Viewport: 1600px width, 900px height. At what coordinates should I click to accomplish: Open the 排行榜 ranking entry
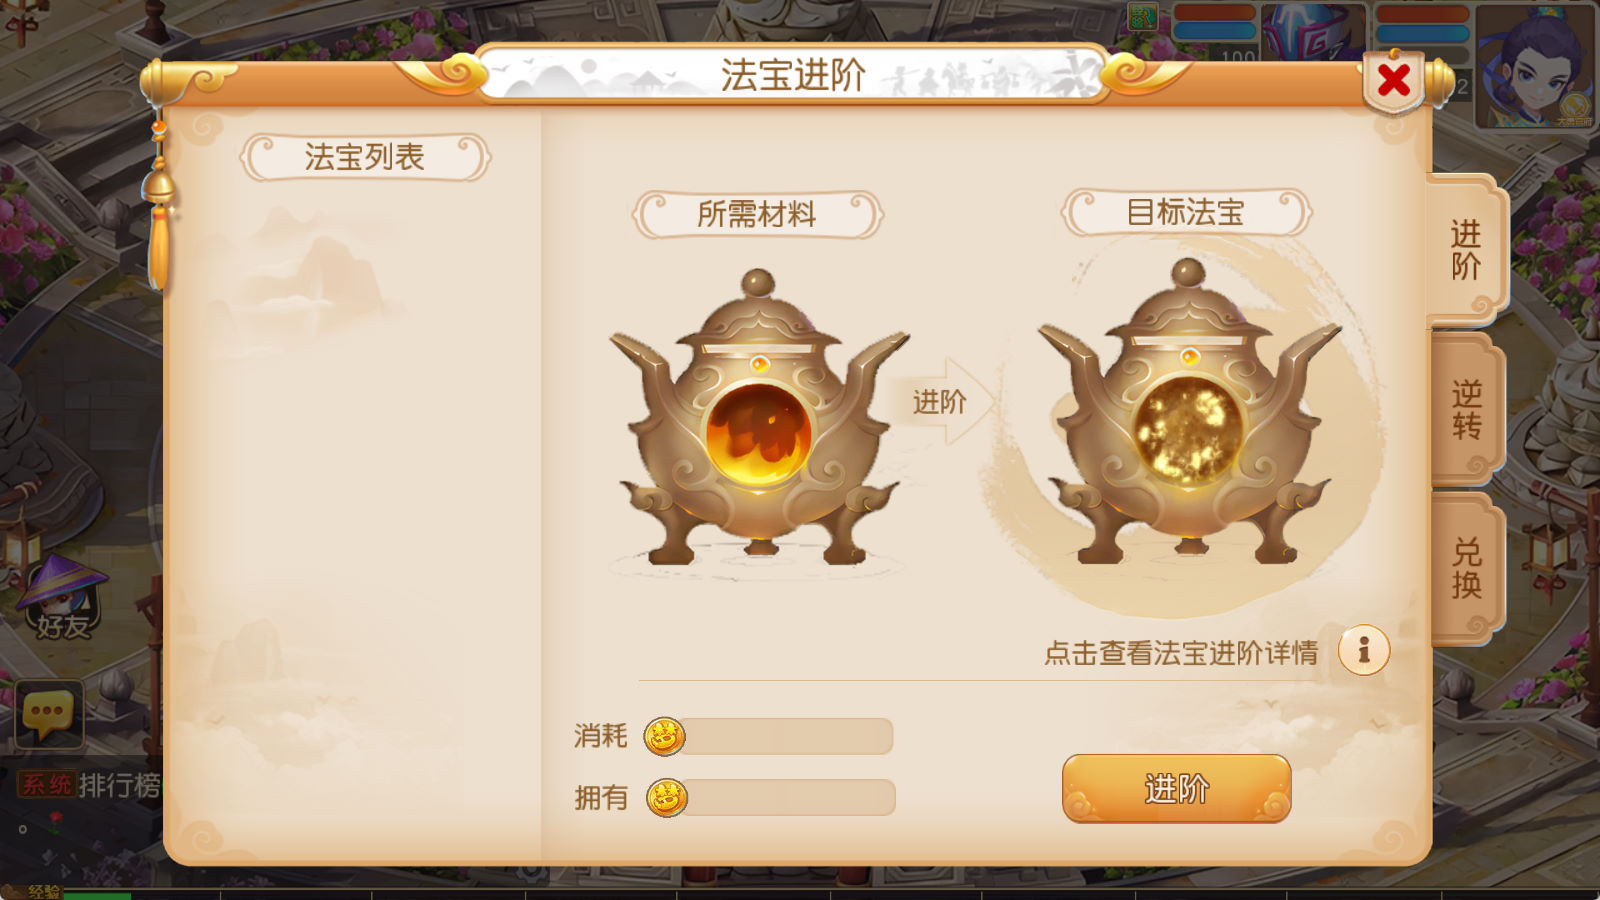tap(119, 785)
